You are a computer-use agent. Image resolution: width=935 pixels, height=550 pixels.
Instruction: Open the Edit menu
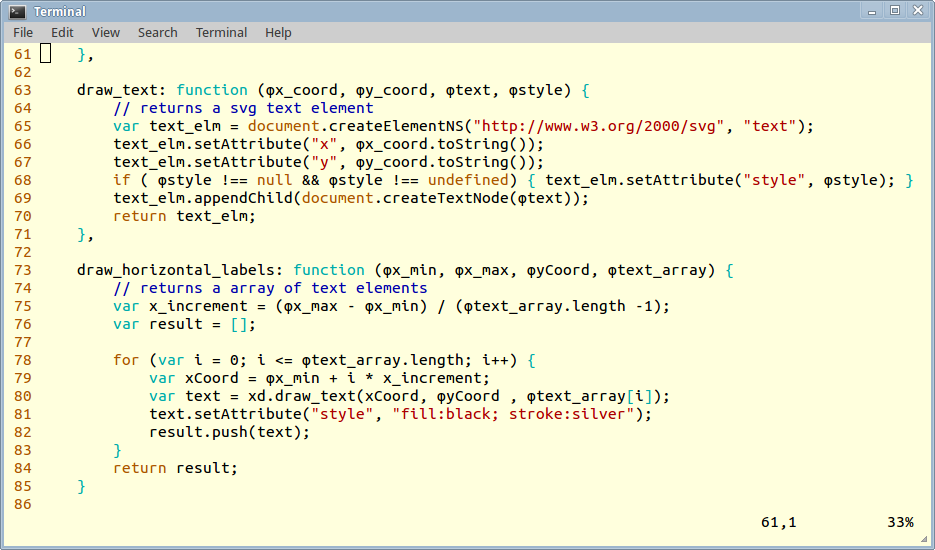tap(62, 33)
